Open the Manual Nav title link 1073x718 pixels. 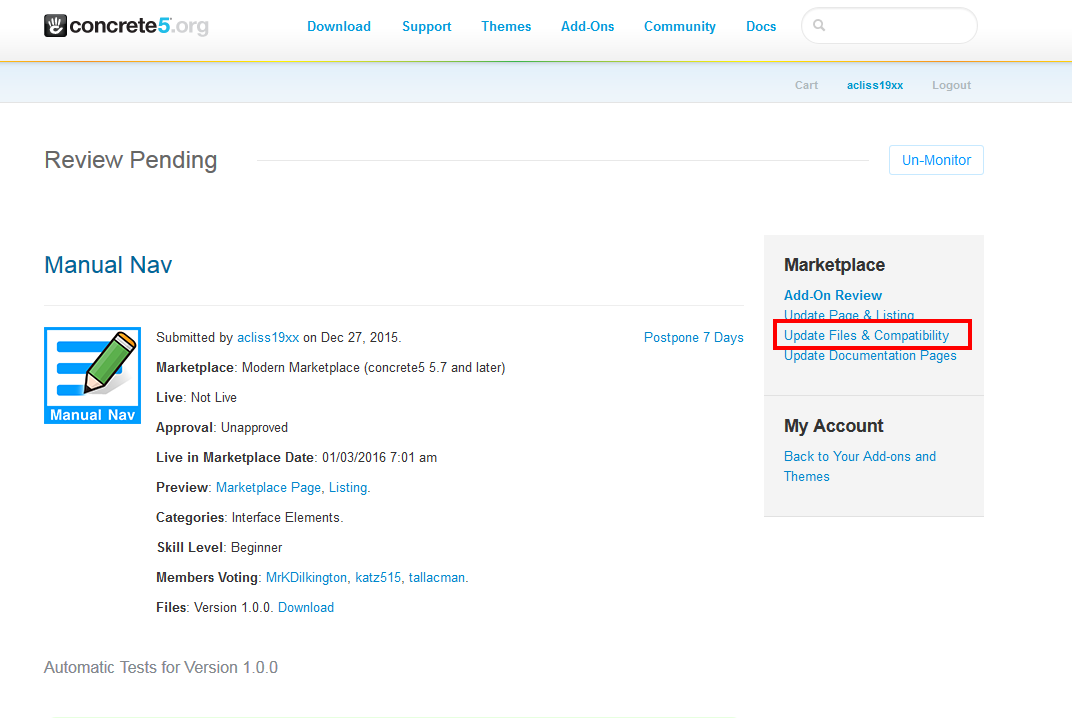108,265
